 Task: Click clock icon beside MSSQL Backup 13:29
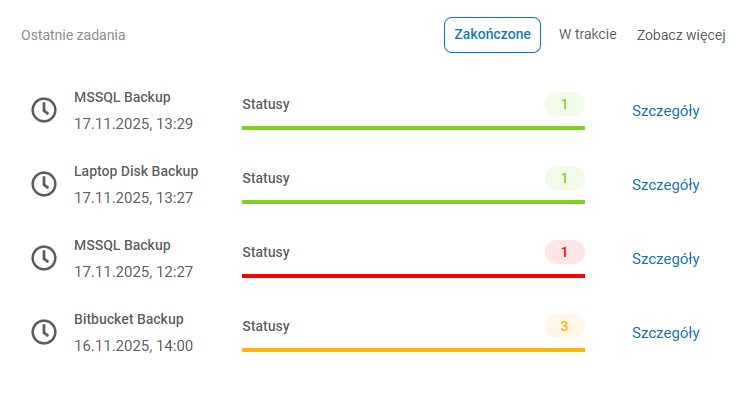[x=44, y=110]
